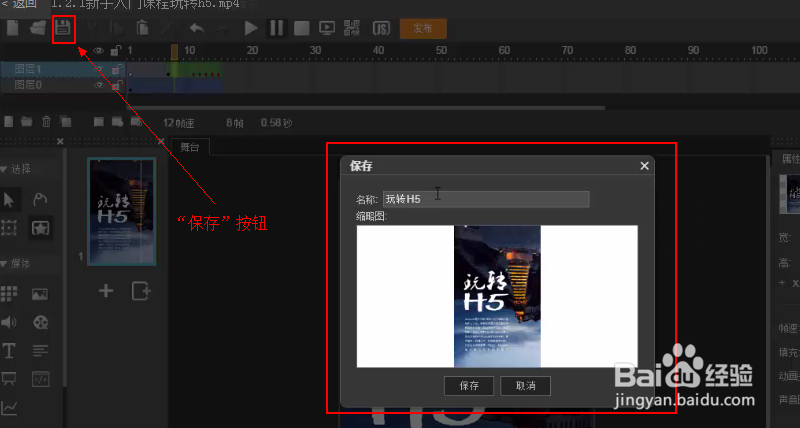Image resolution: width=800 pixels, height=428 pixels.
Task: Select the text T tool
Action: coord(9,350)
